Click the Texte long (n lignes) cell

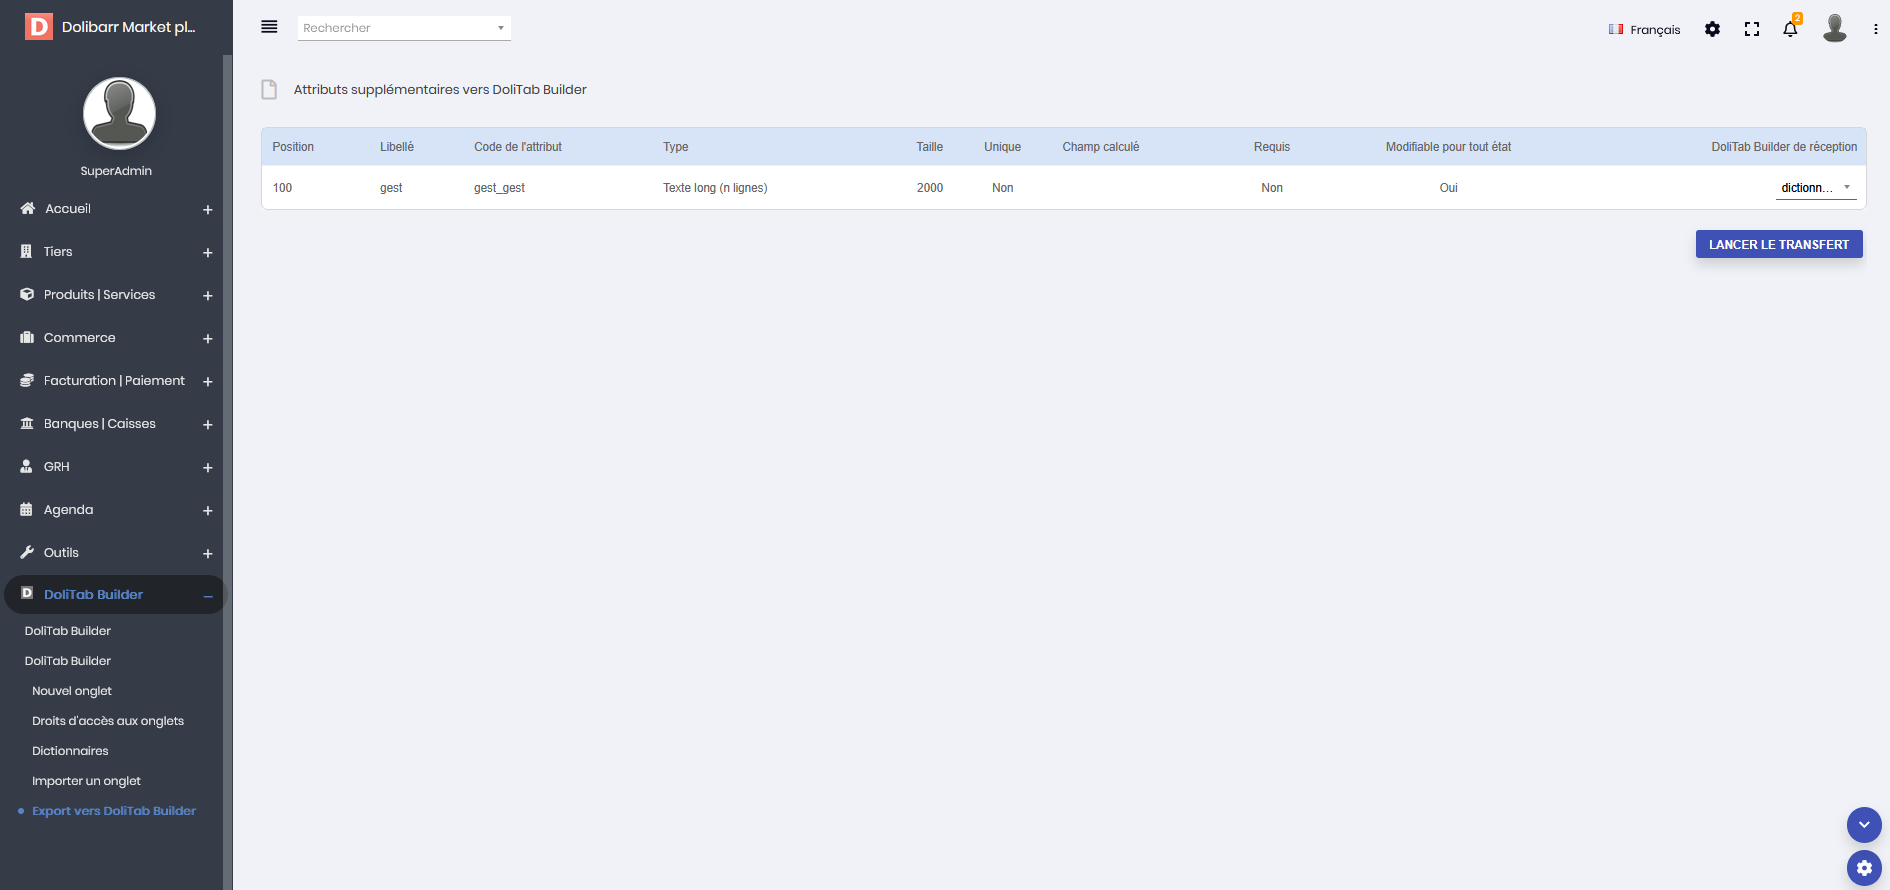715,188
